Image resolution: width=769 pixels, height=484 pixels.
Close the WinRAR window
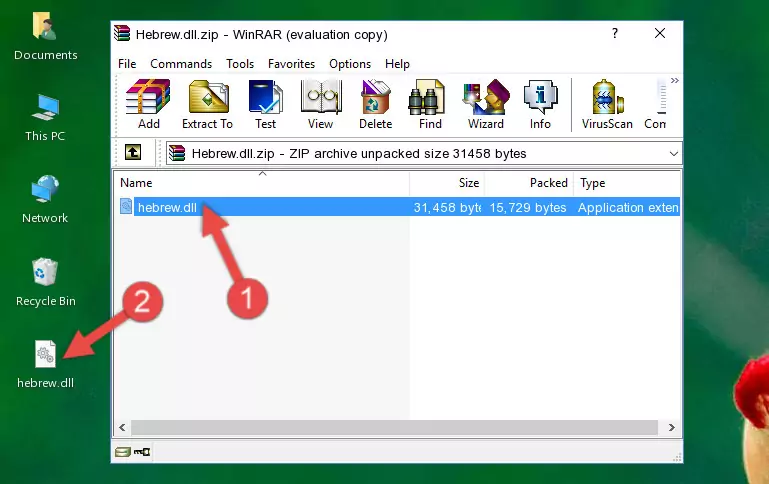660,33
